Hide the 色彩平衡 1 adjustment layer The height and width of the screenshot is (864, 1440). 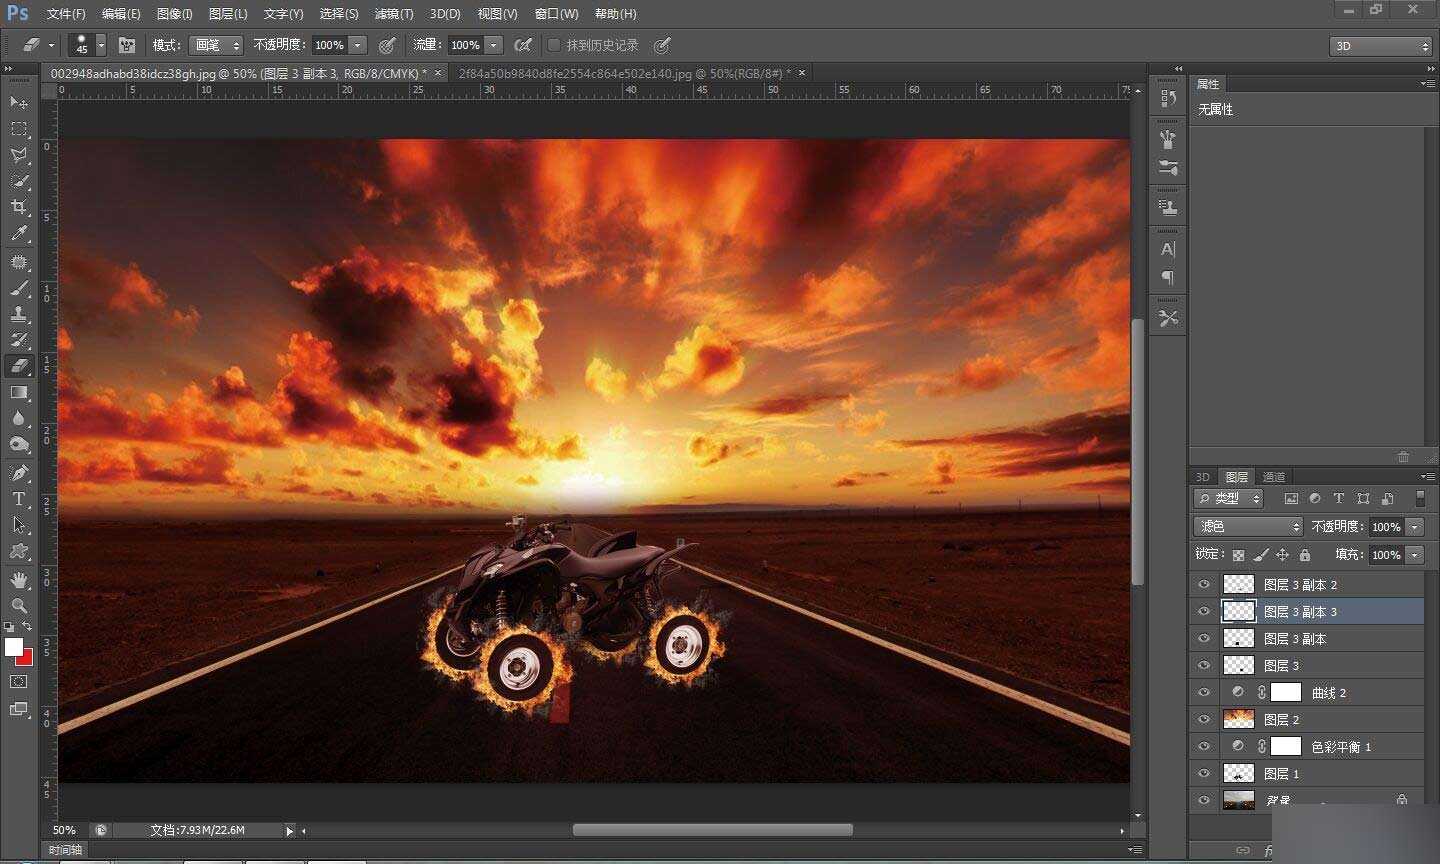tap(1204, 746)
